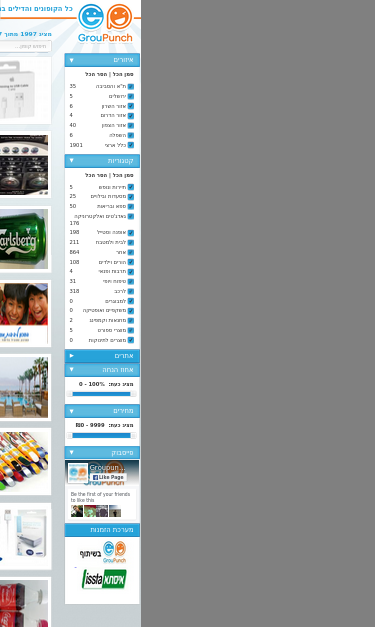Toggle the North area region with 40 deals
The width and height of the screenshot is (375, 627).
[x=131, y=126]
